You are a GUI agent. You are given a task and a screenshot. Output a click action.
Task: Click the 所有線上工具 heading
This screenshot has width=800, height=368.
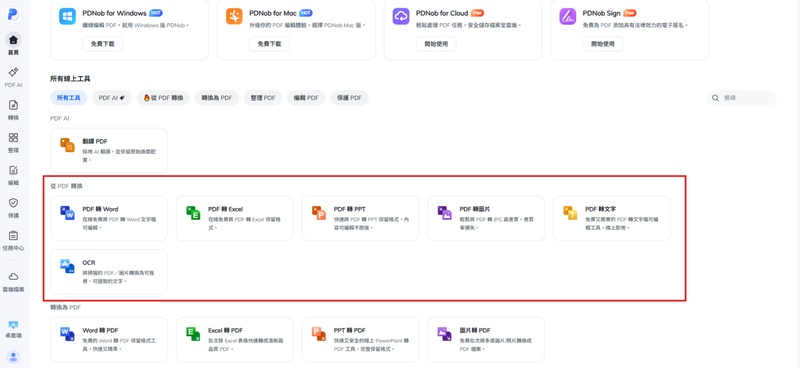(x=70, y=79)
